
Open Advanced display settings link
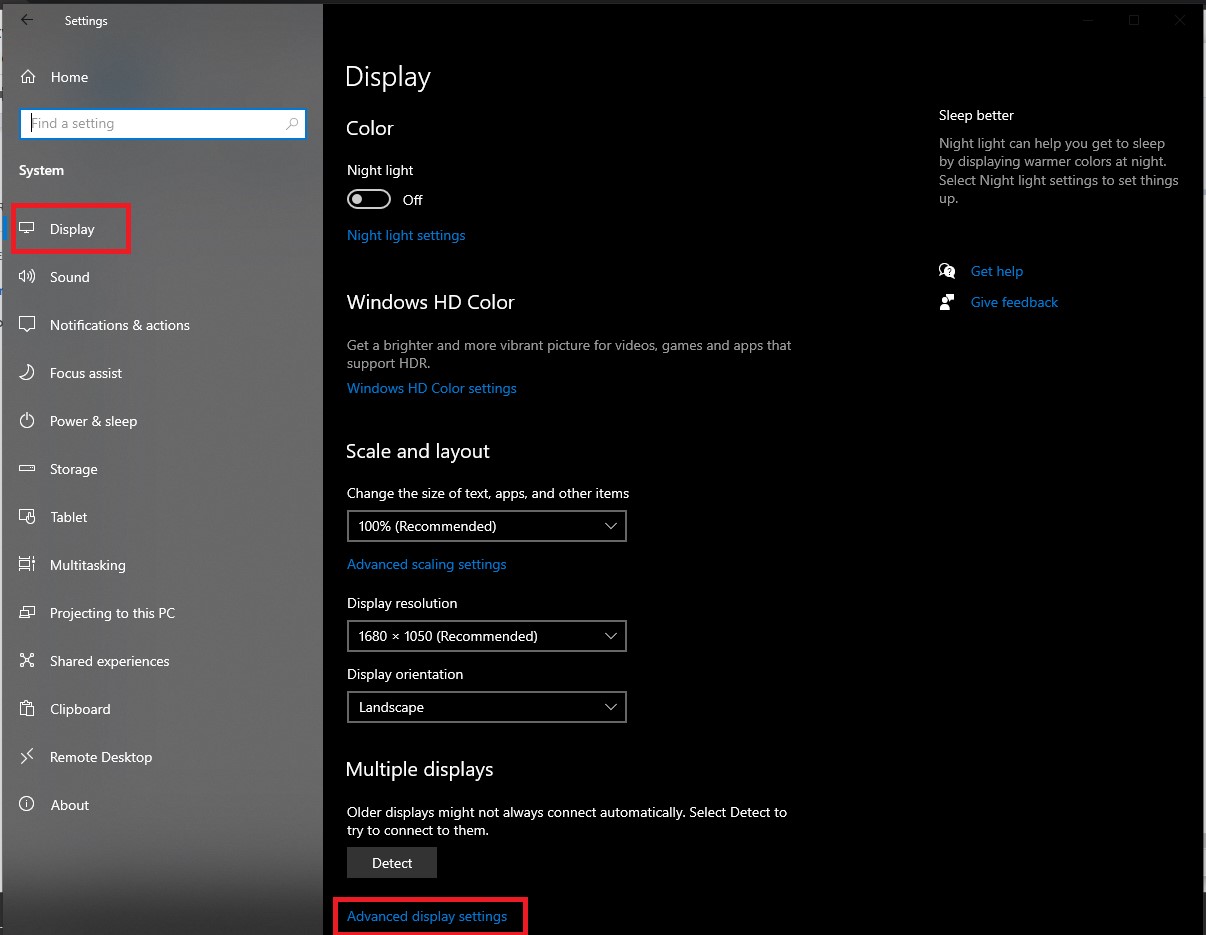[x=427, y=916]
